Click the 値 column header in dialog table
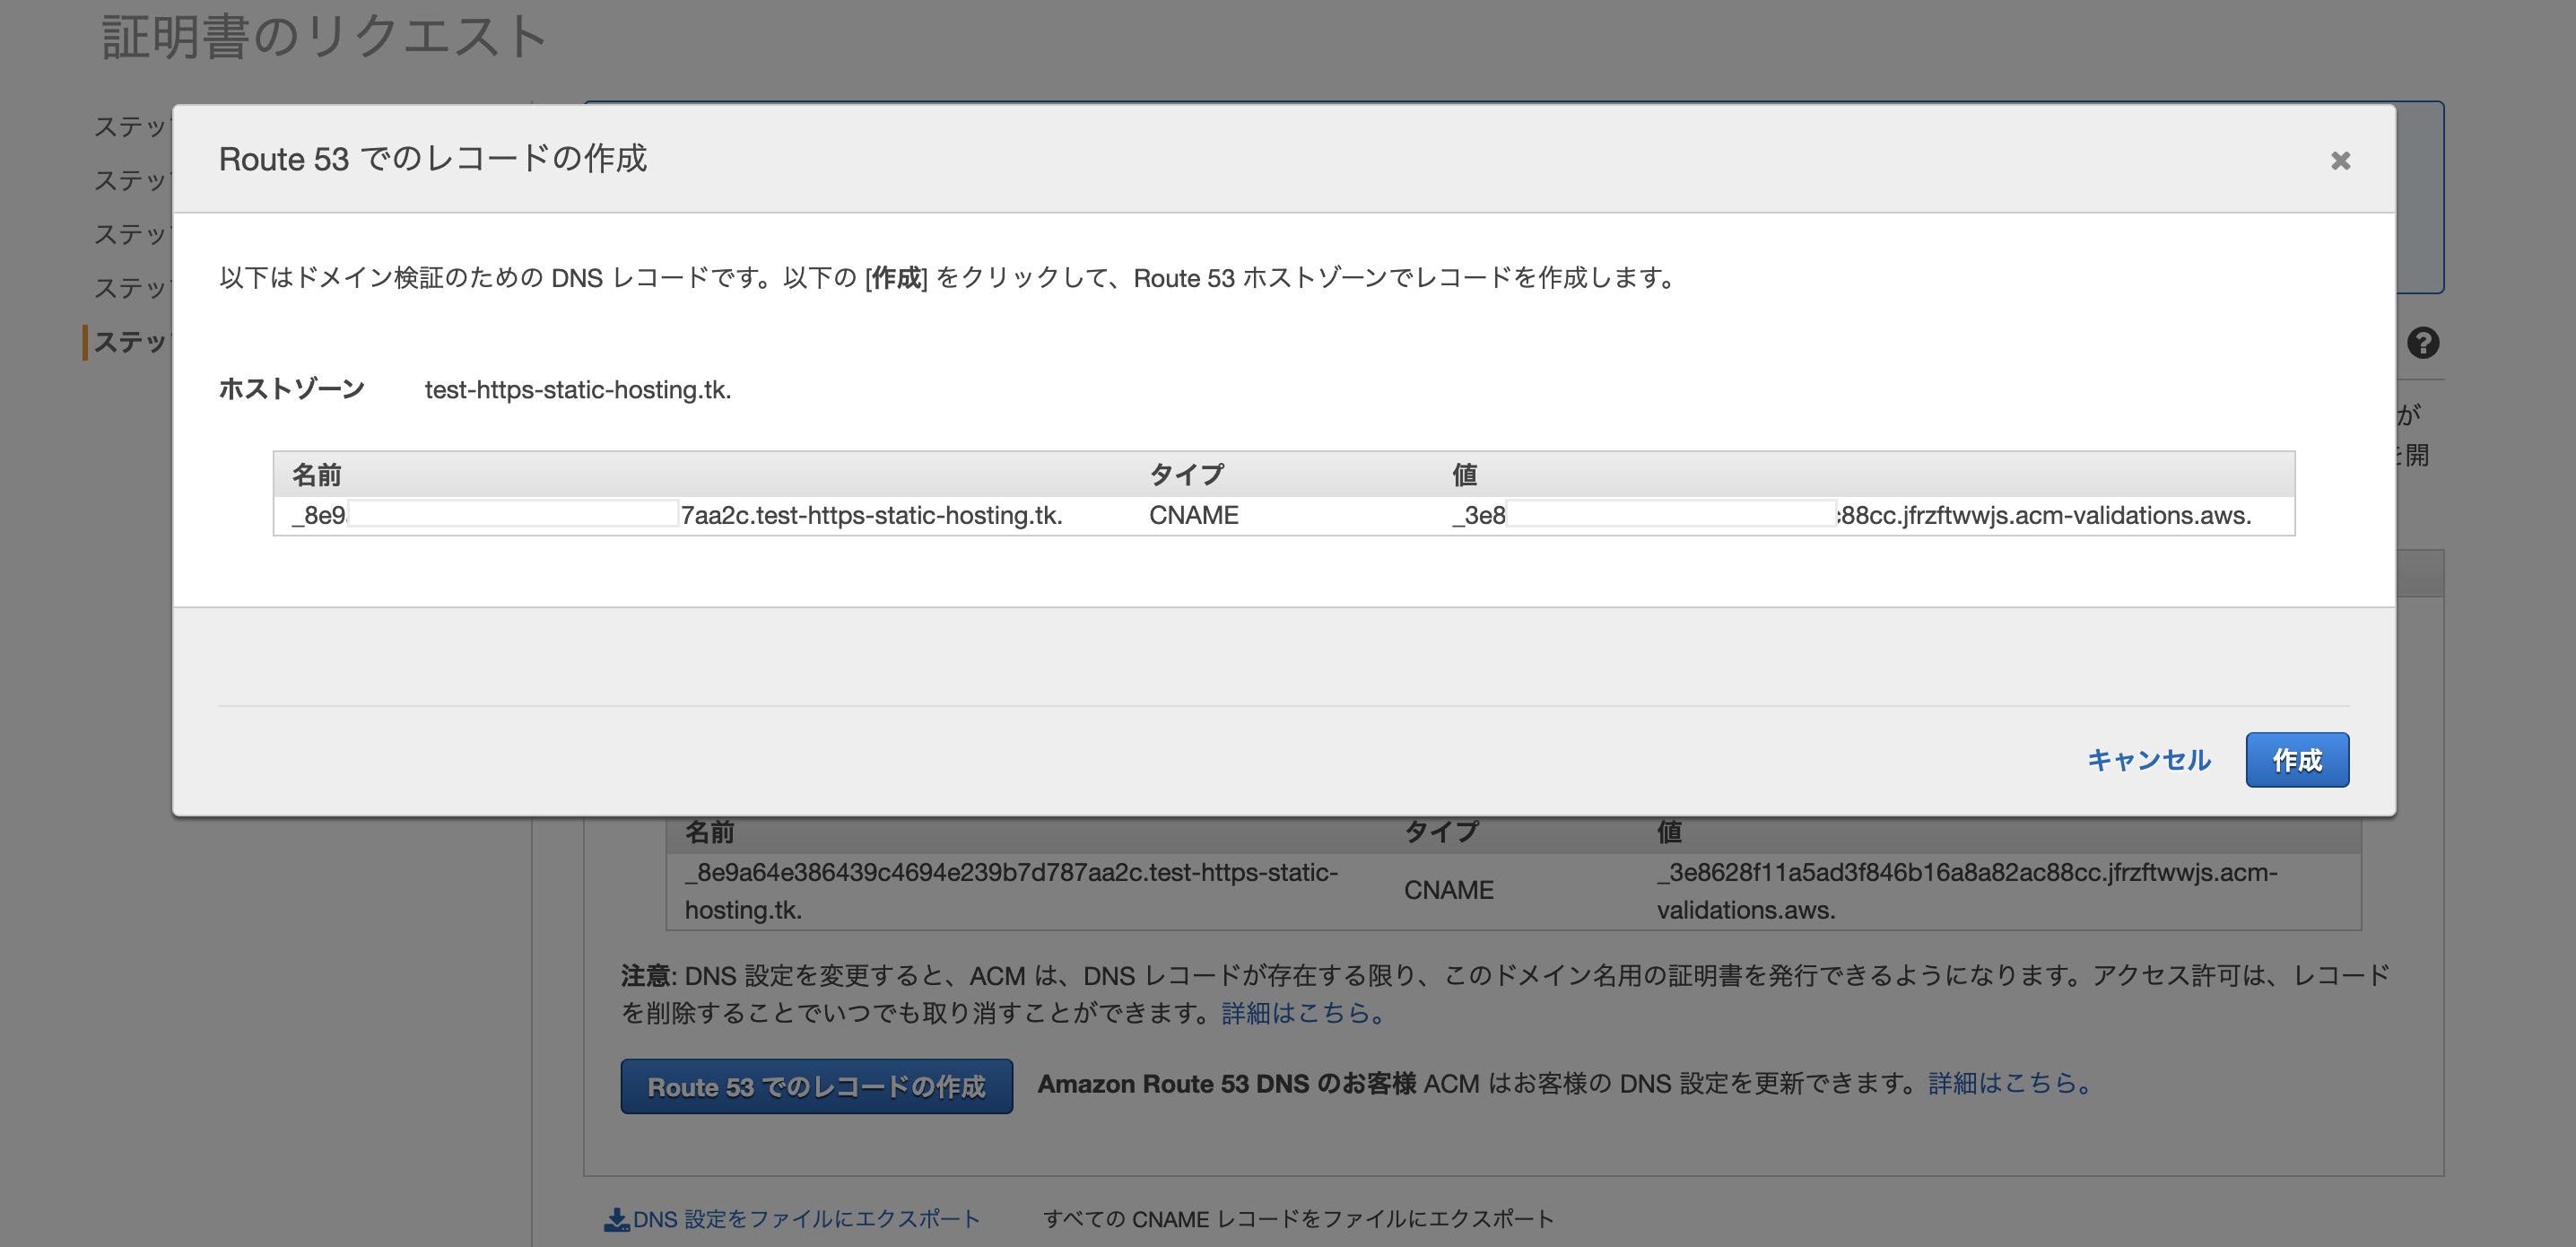 pyautogui.click(x=1464, y=474)
